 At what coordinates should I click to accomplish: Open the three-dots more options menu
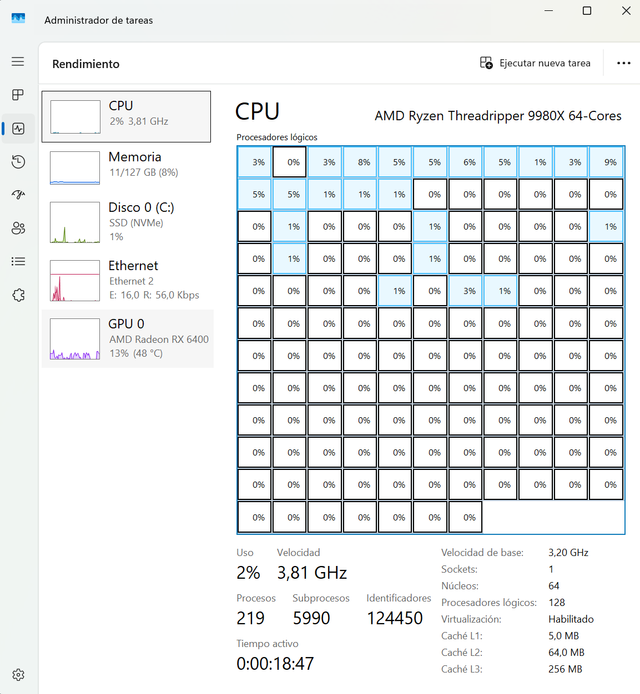click(624, 63)
